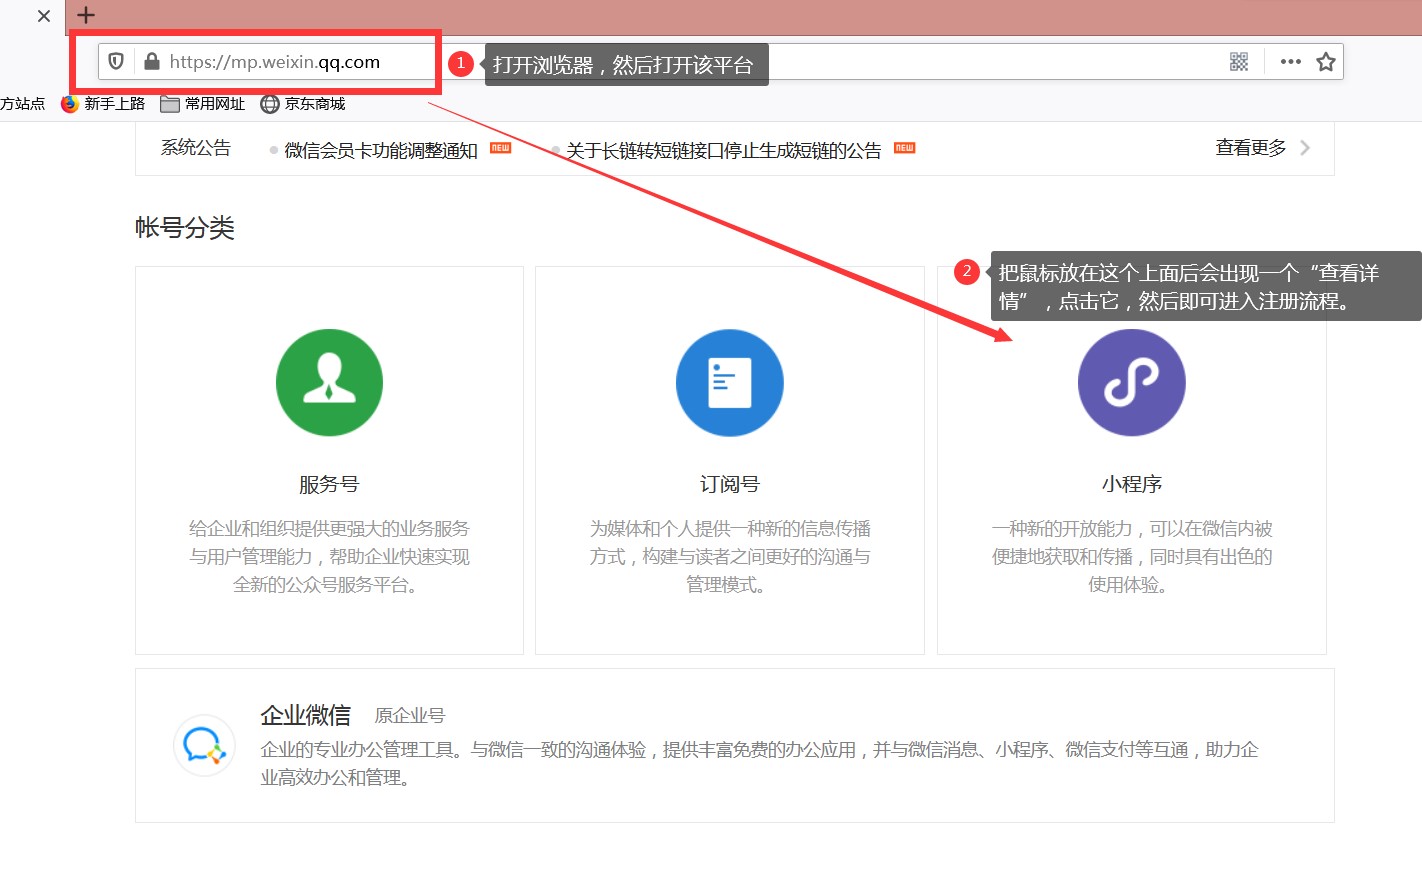Open the Firefox three-dot overflow menu
The height and width of the screenshot is (875, 1422).
click(1289, 61)
